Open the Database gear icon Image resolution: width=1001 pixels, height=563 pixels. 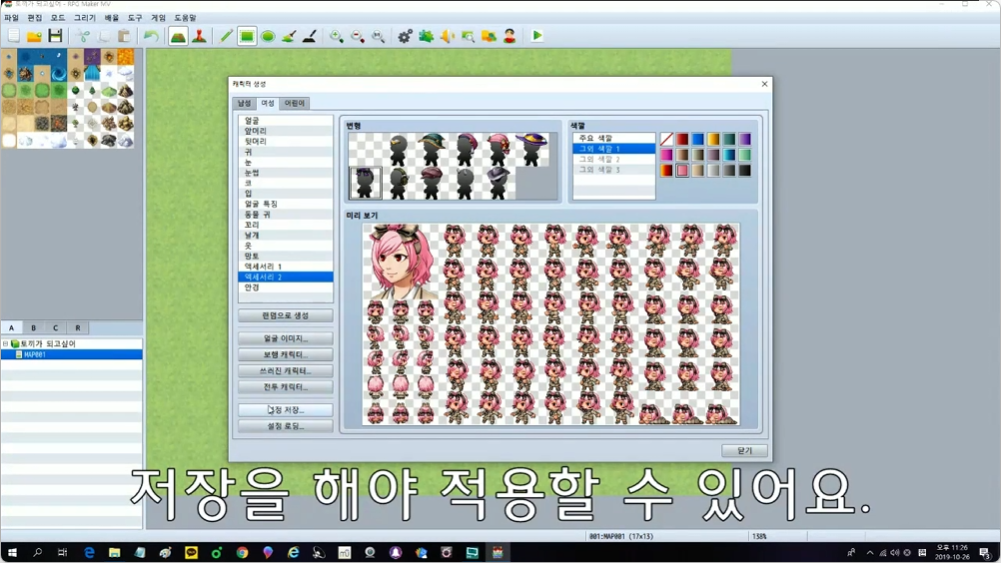405,36
